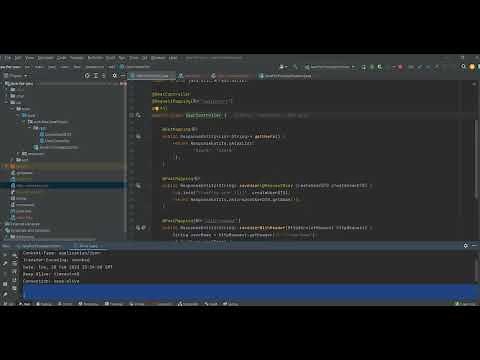
Task: Click the Build hammer icon in toolbar
Action: pyautogui.click(x=295, y=67)
